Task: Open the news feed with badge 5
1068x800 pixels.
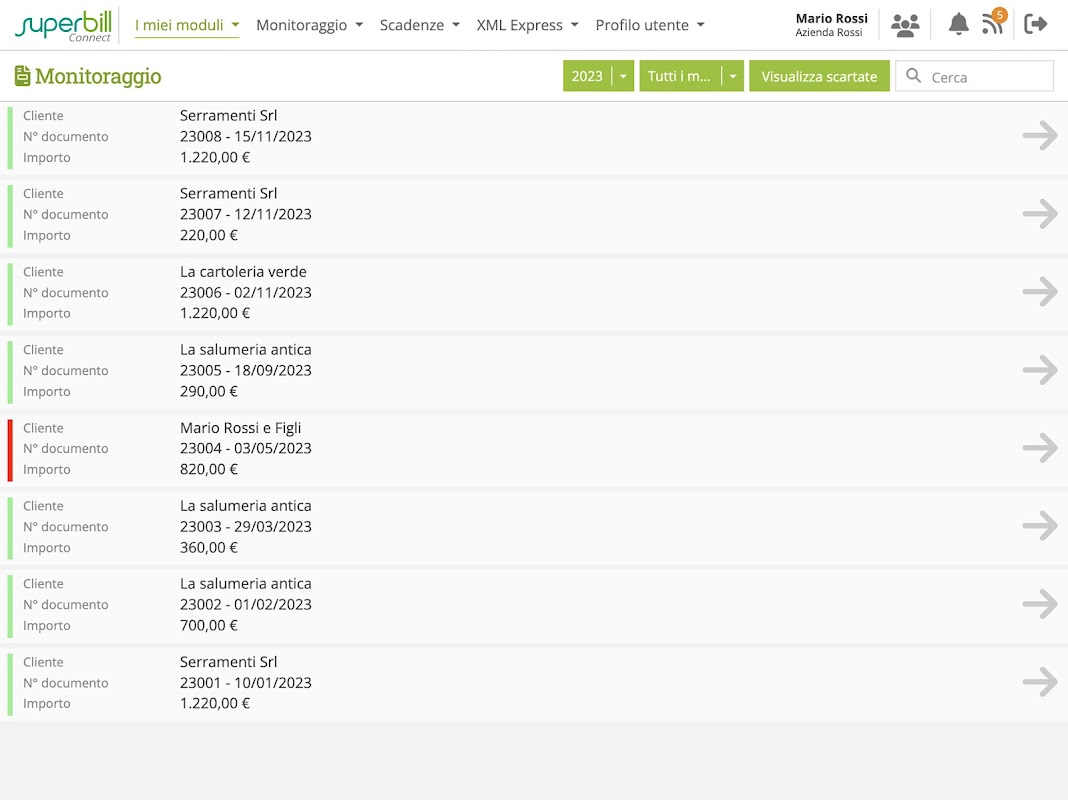Action: click(993, 22)
